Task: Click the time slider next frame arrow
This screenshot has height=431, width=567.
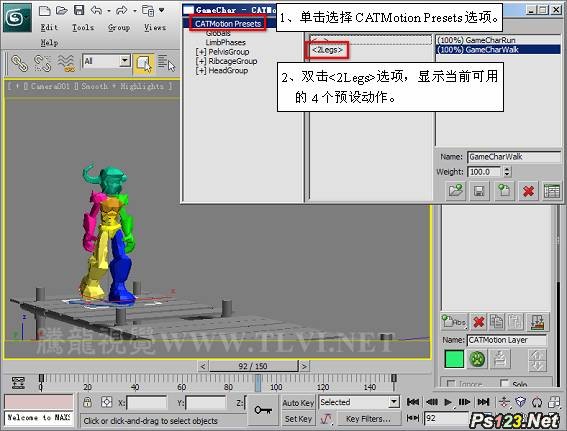Action: click(x=304, y=366)
